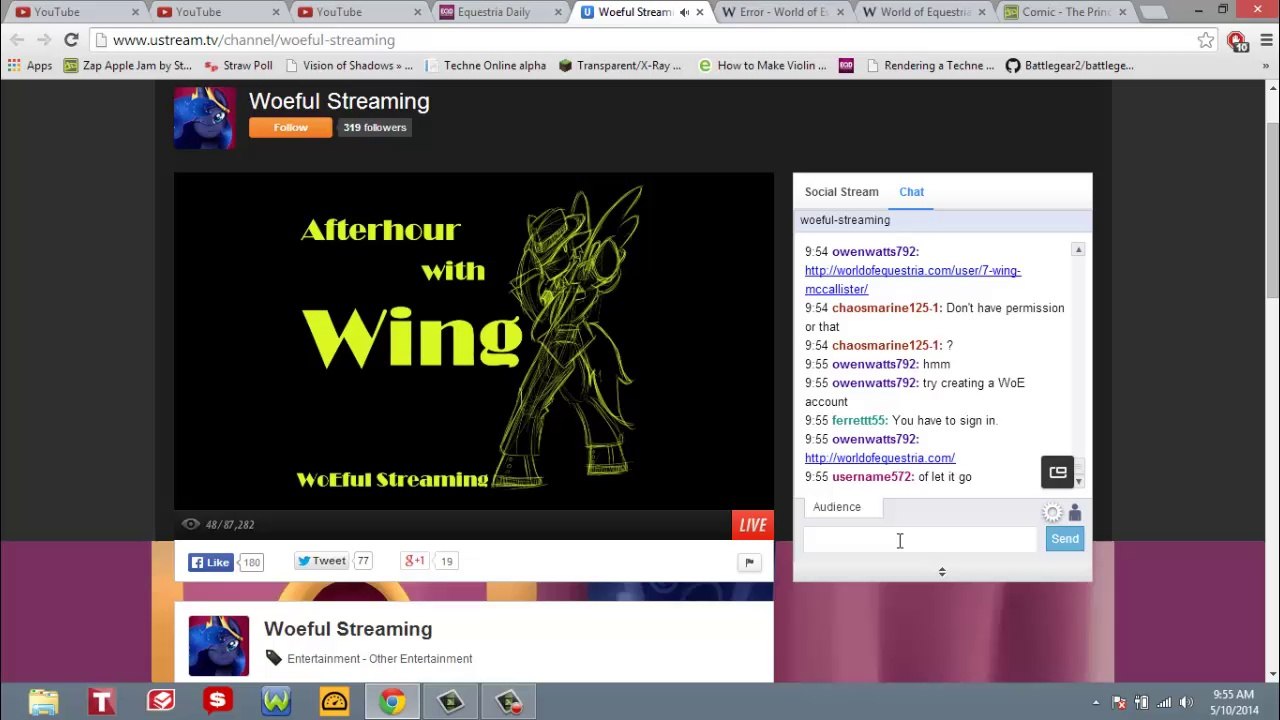Viewport: 1280px width, 720px height.
Task: Open the worldofequestria.com link in chat
Action: click(x=880, y=458)
